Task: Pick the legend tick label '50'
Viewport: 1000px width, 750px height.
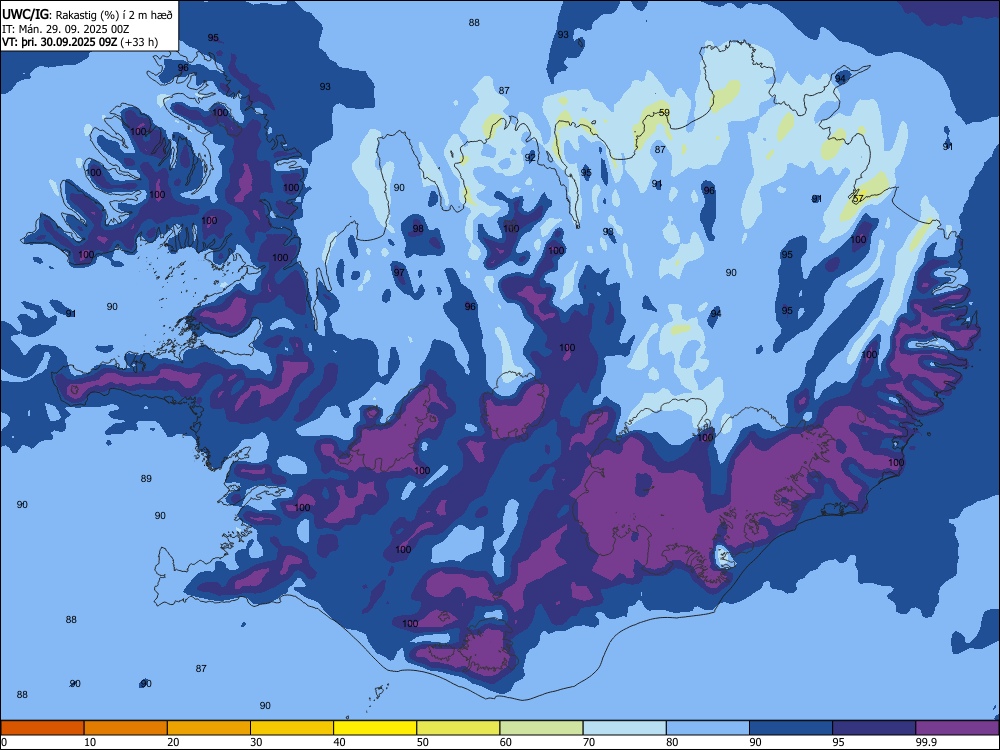Action: pos(422,742)
